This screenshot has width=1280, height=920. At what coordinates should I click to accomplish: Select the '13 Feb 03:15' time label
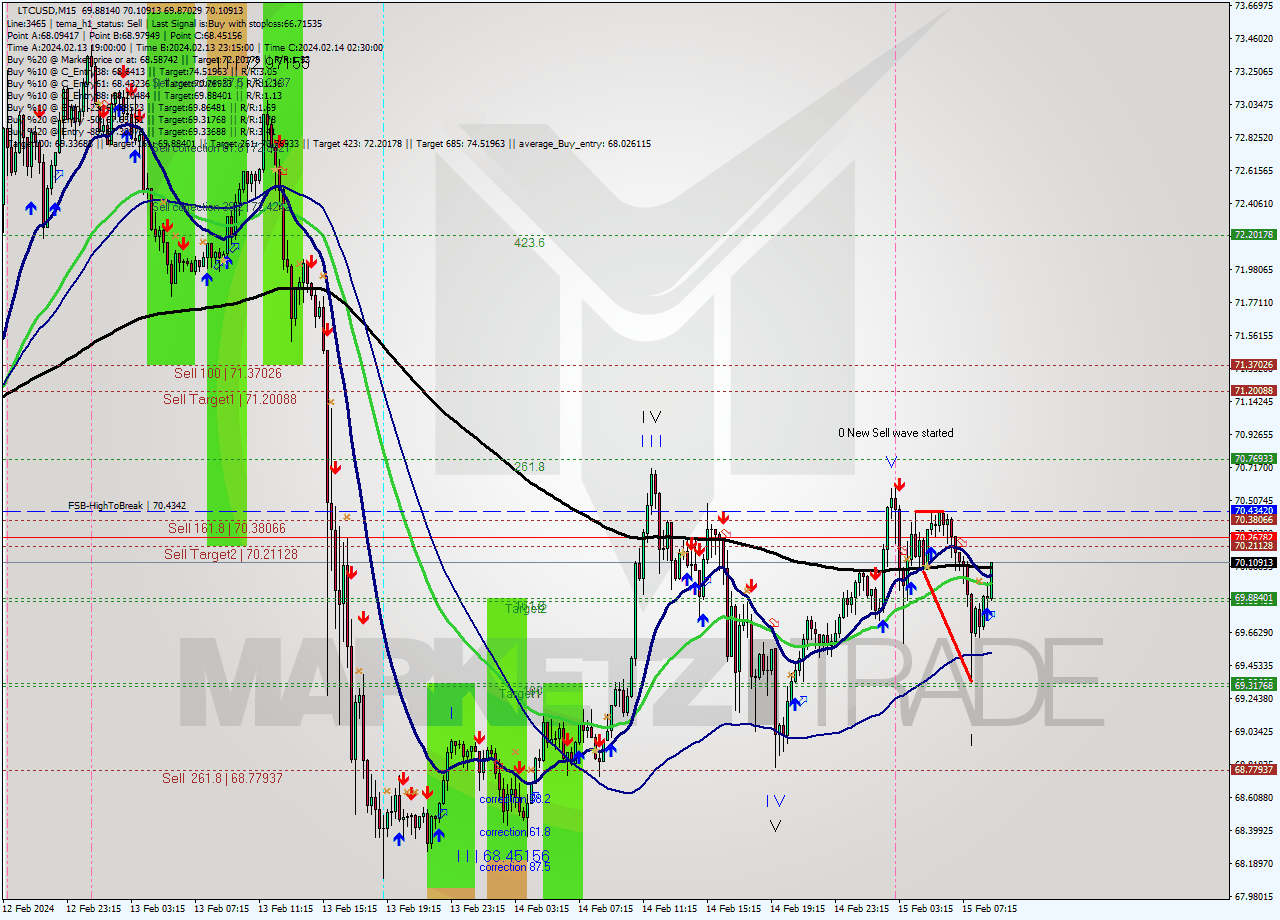pyautogui.click(x=158, y=909)
